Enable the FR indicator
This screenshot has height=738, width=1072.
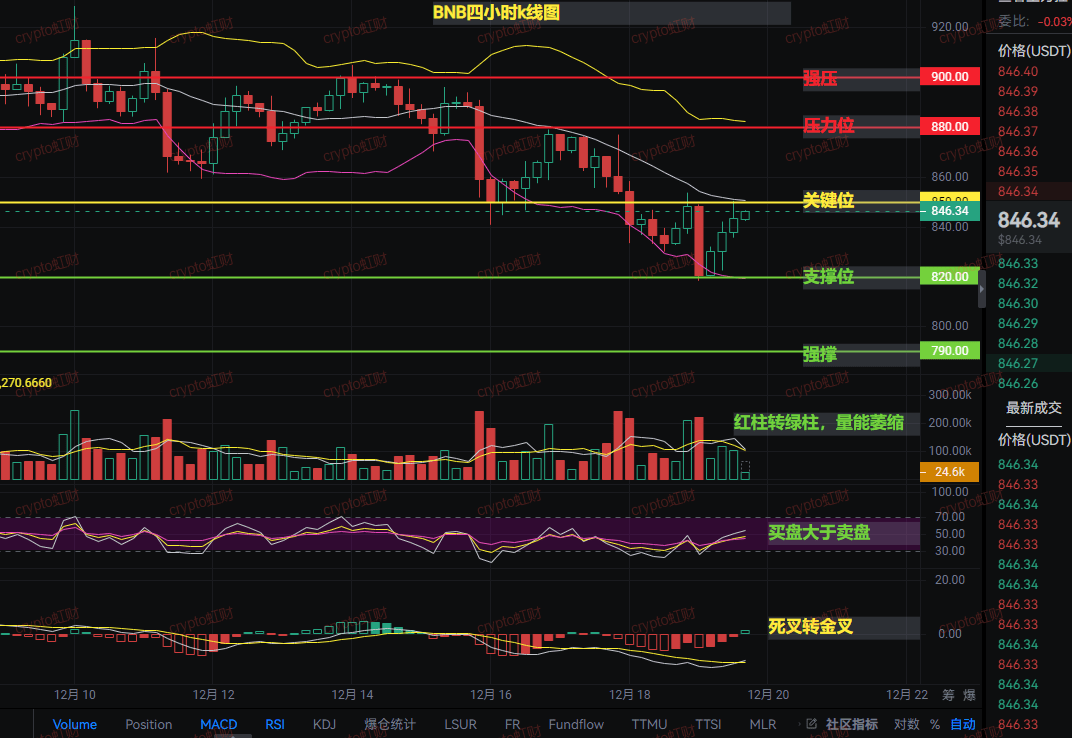(512, 724)
